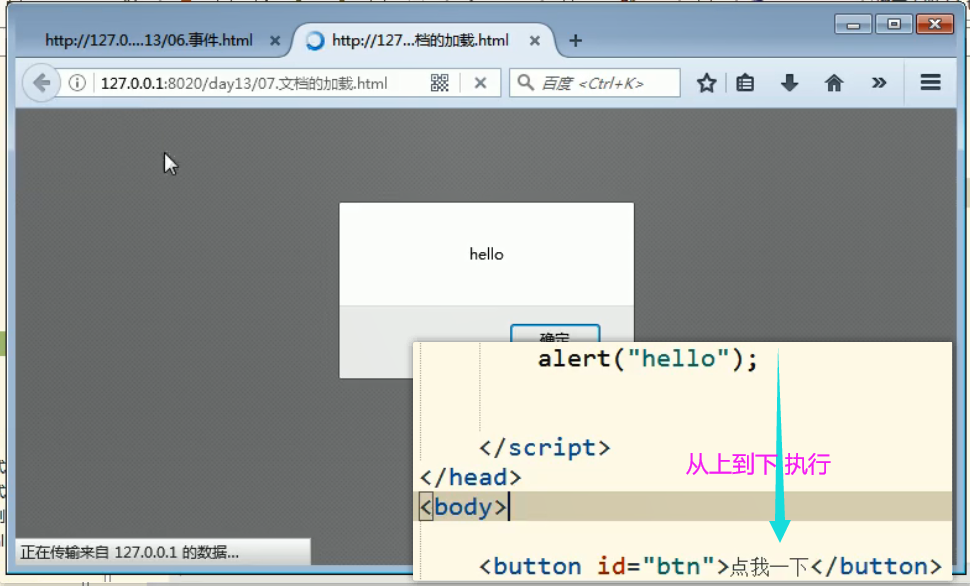Switch to the 06.事件.html tab

tap(148, 41)
